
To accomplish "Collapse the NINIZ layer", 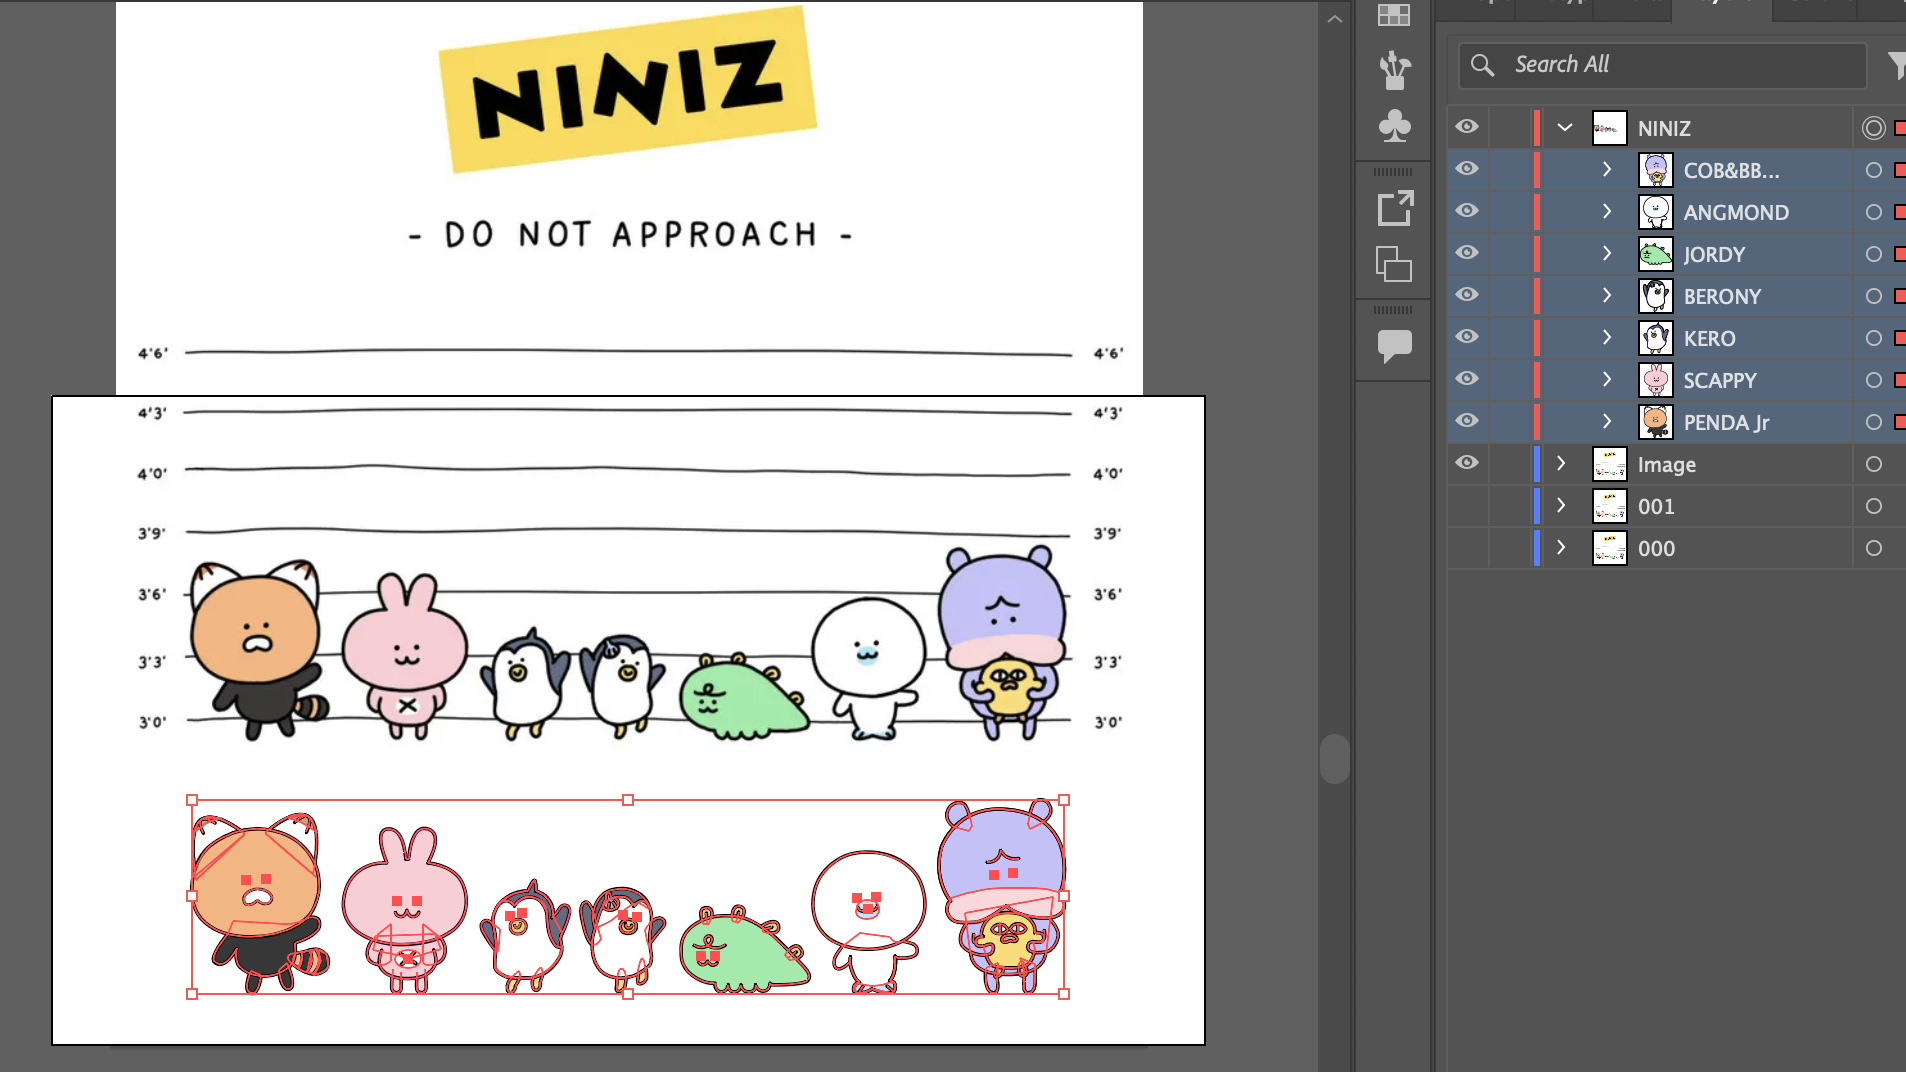I will tap(1565, 128).
